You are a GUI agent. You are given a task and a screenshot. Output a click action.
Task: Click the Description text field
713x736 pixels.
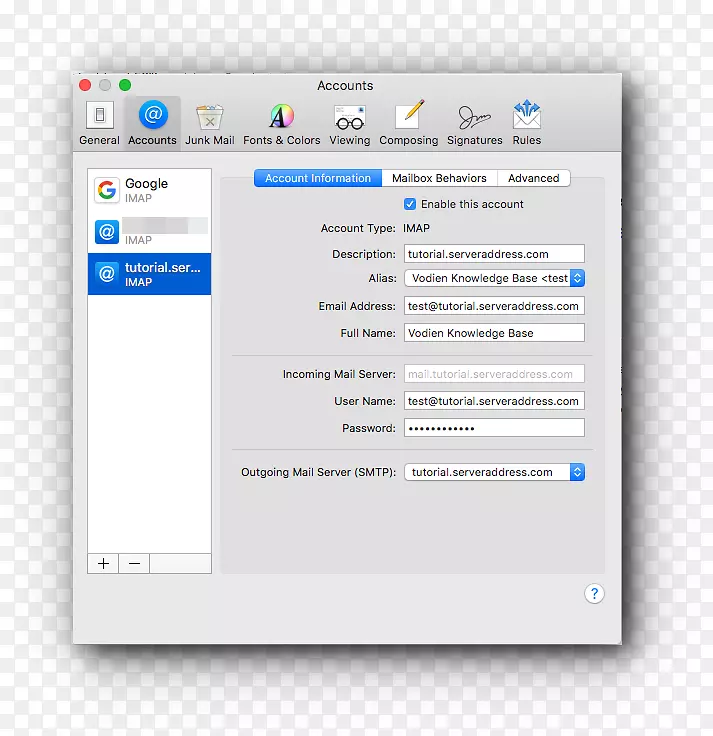coord(494,254)
